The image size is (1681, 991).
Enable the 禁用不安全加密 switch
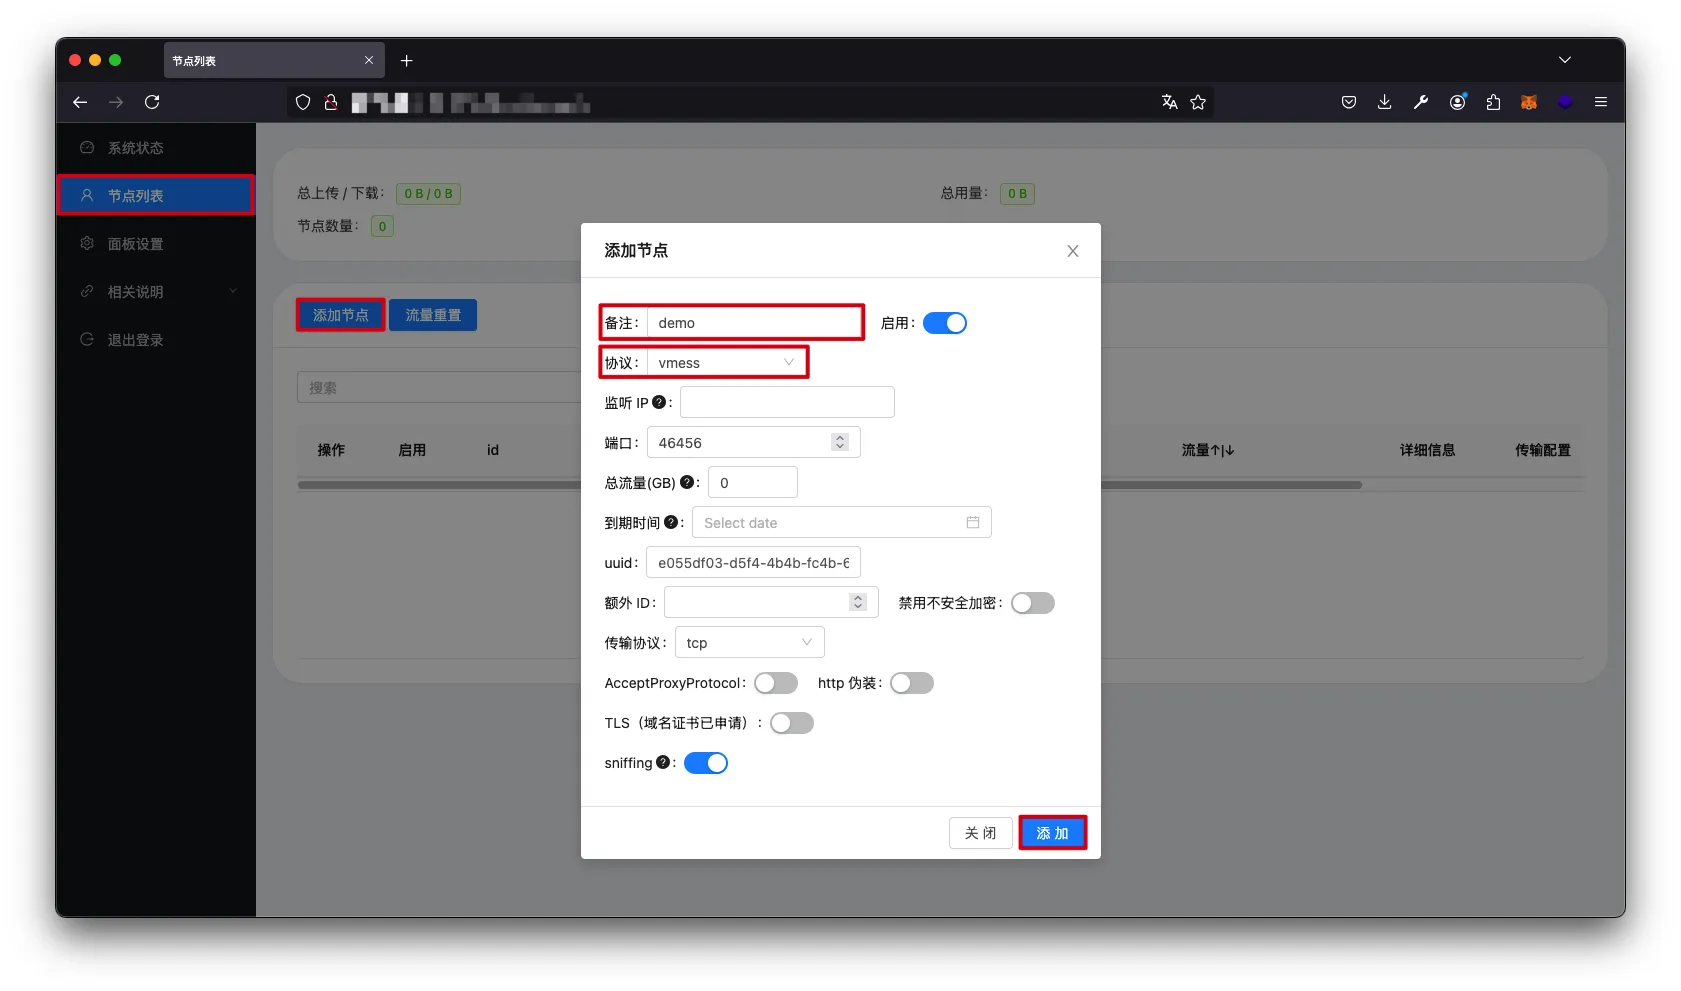coord(1032,603)
